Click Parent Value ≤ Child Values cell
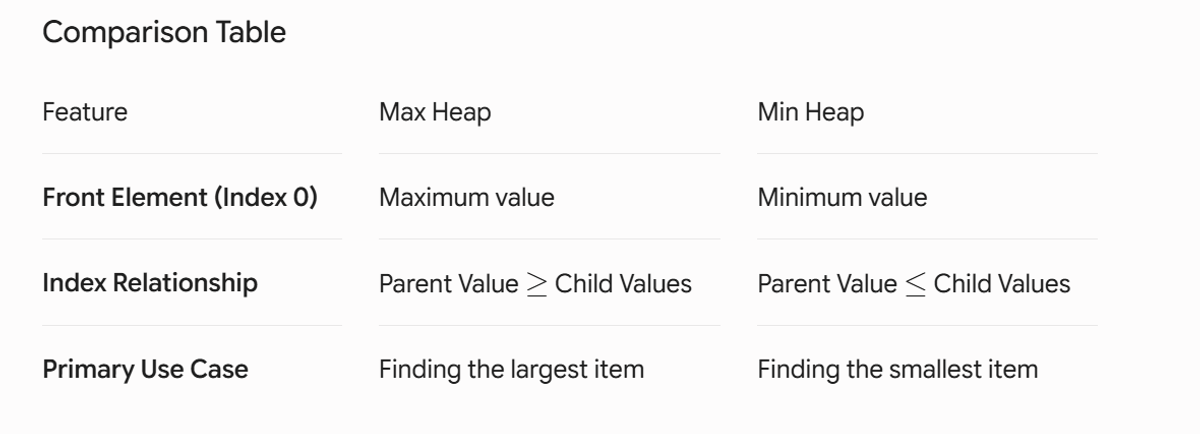Viewport: 1200px width, 434px height. tap(914, 284)
